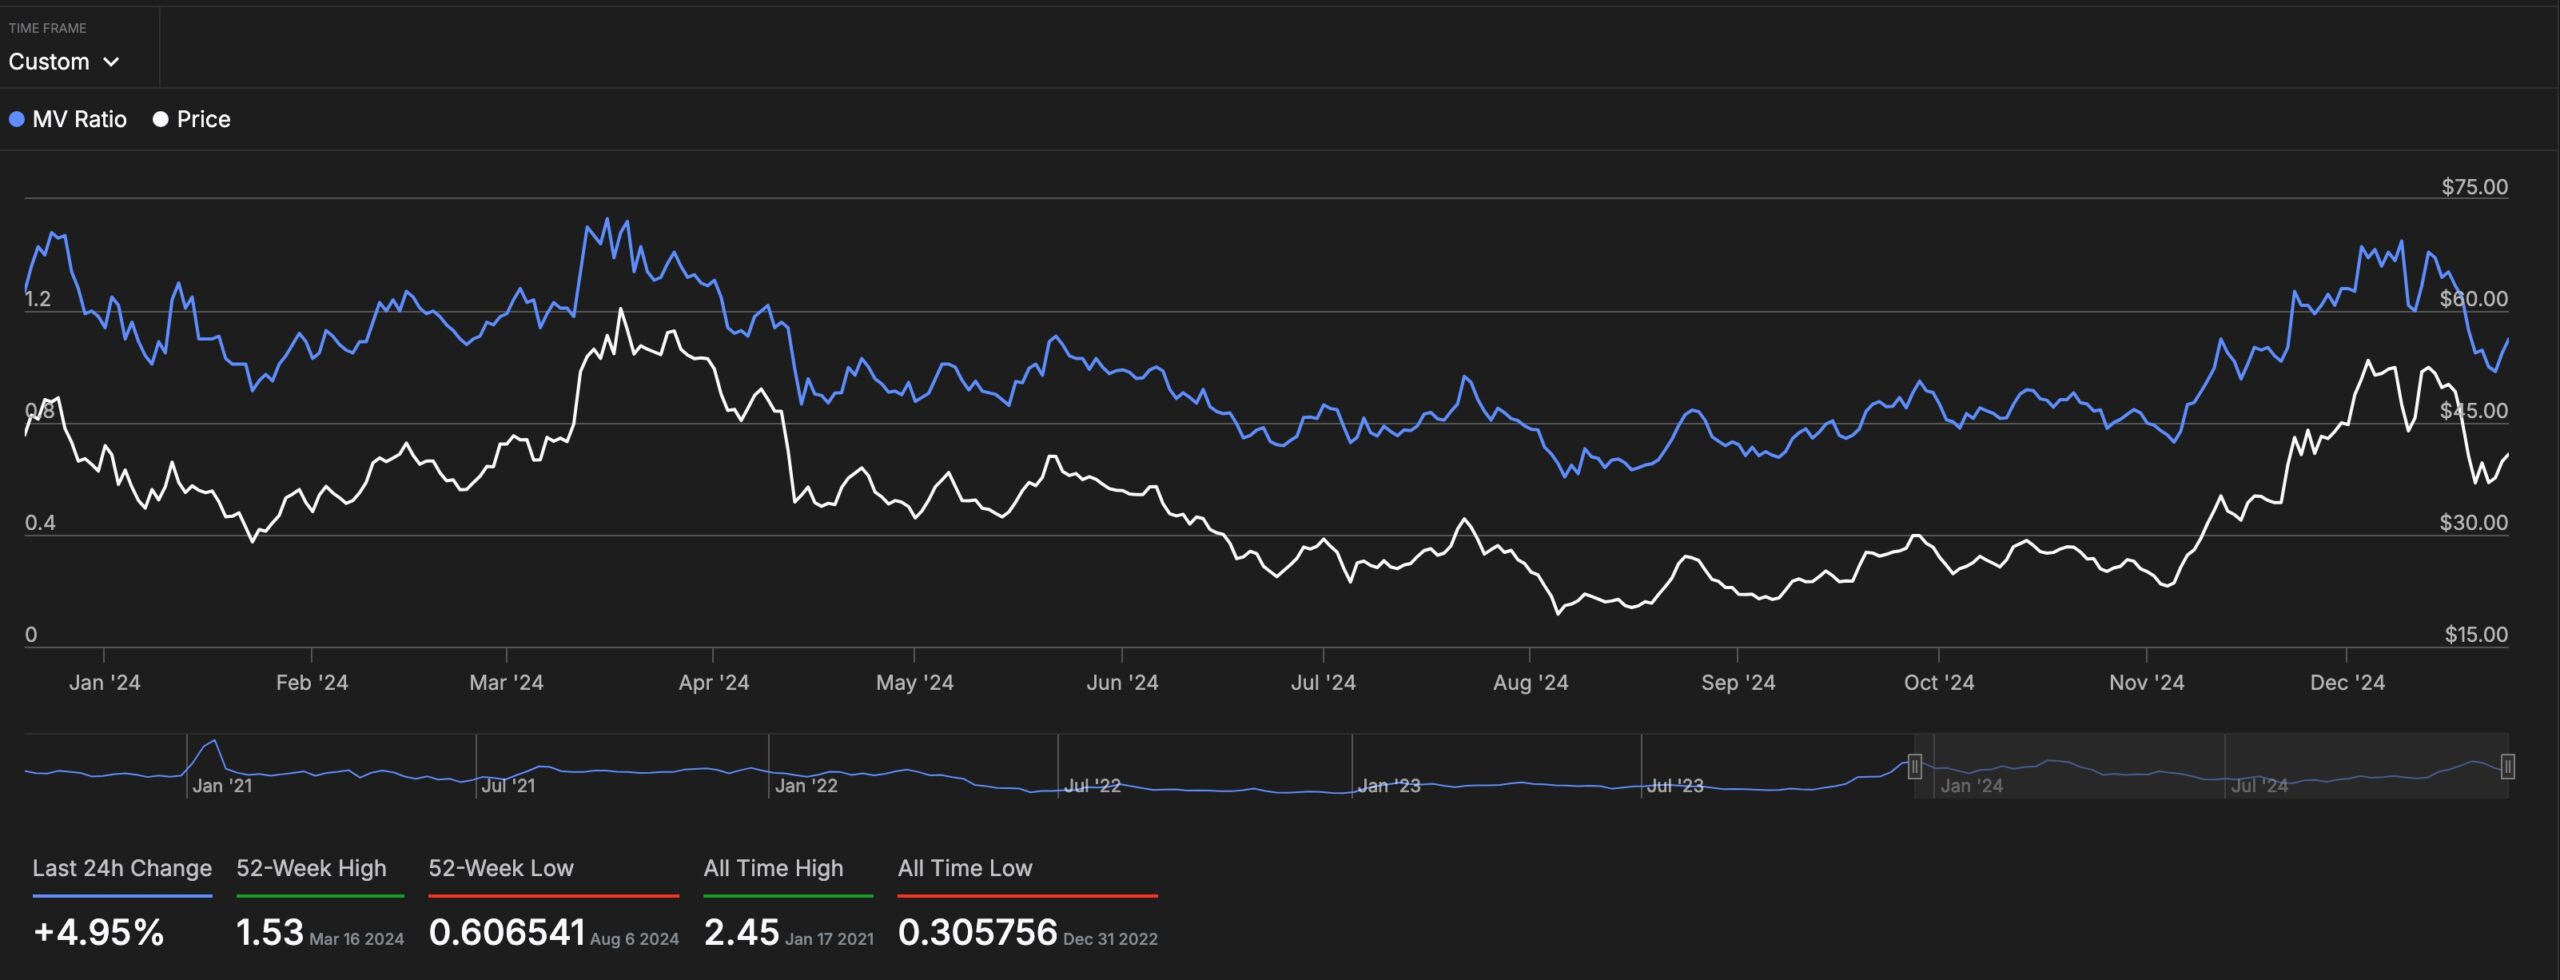The height and width of the screenshot is (980, 2560).
Task: Click the Dec 31 2022 date
Action: point(1110,939)
